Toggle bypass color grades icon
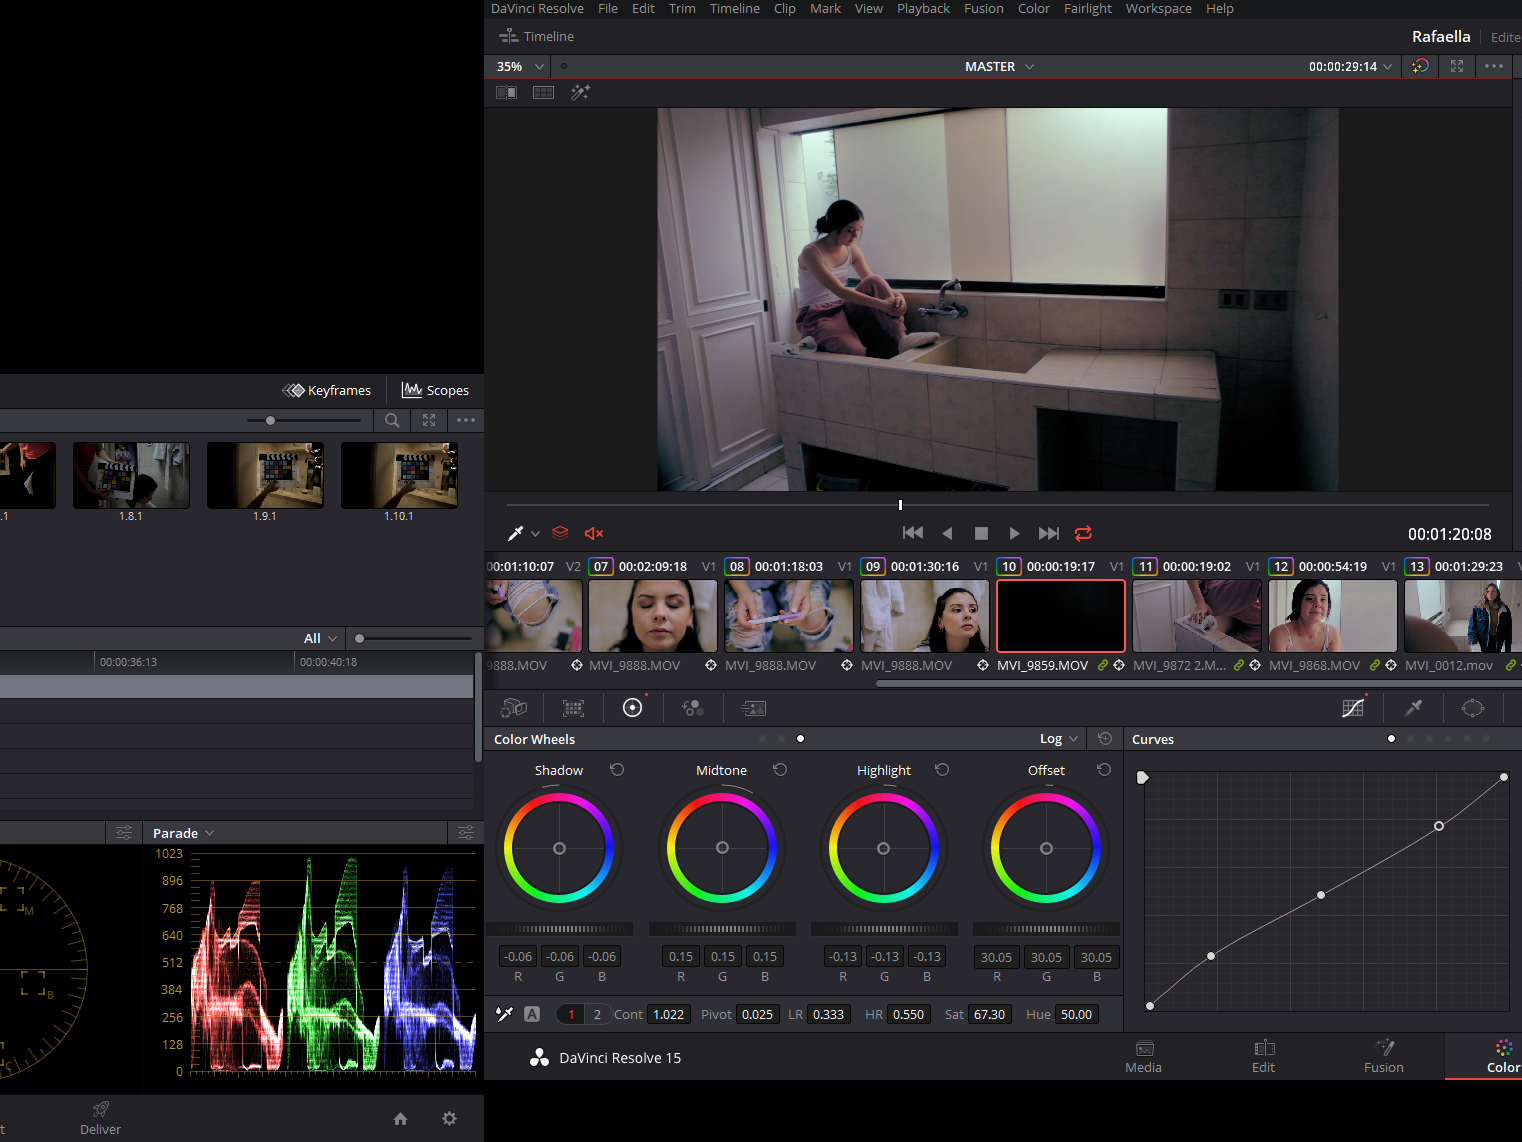Image resolution: width=1522 pixels, height=1142 pixels. 1420,66
